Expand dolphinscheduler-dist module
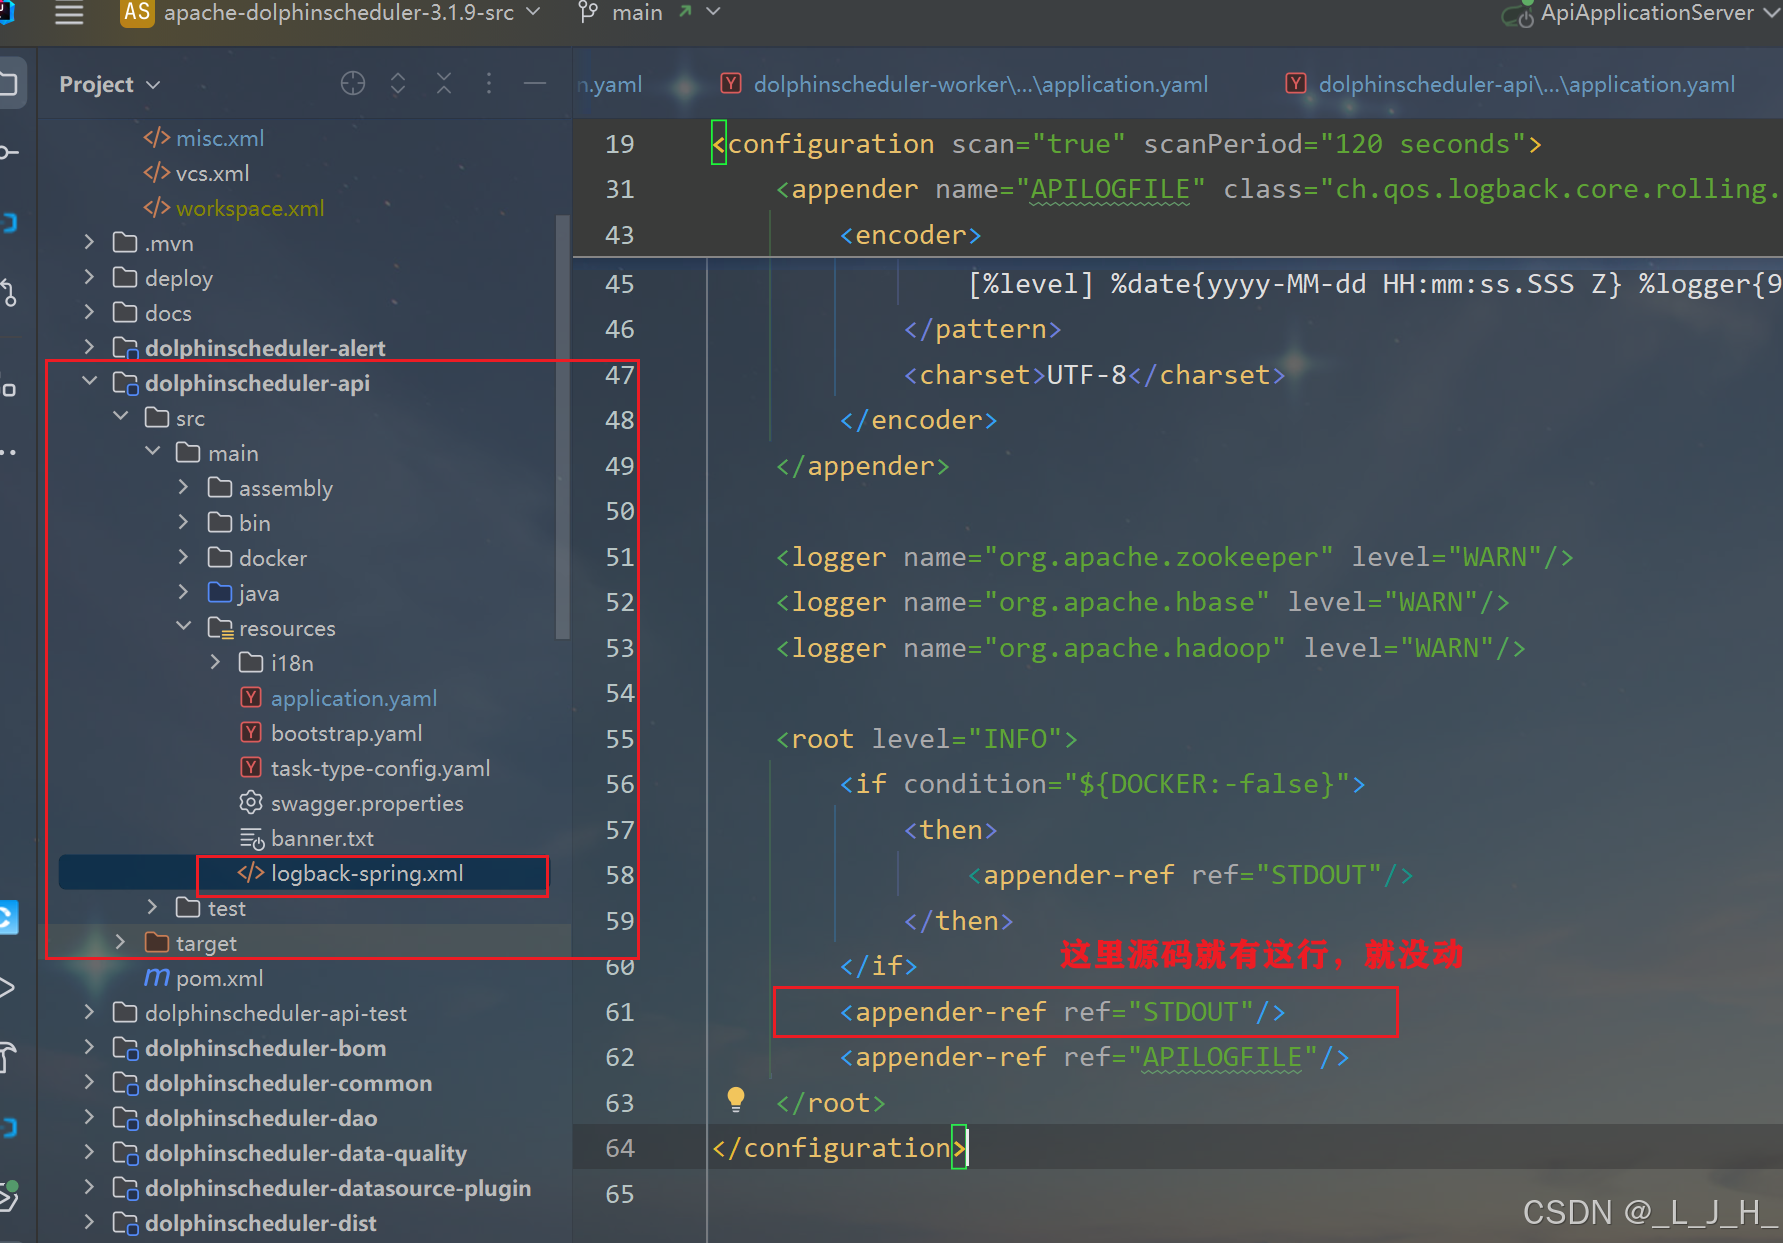 click(89, 1222)
